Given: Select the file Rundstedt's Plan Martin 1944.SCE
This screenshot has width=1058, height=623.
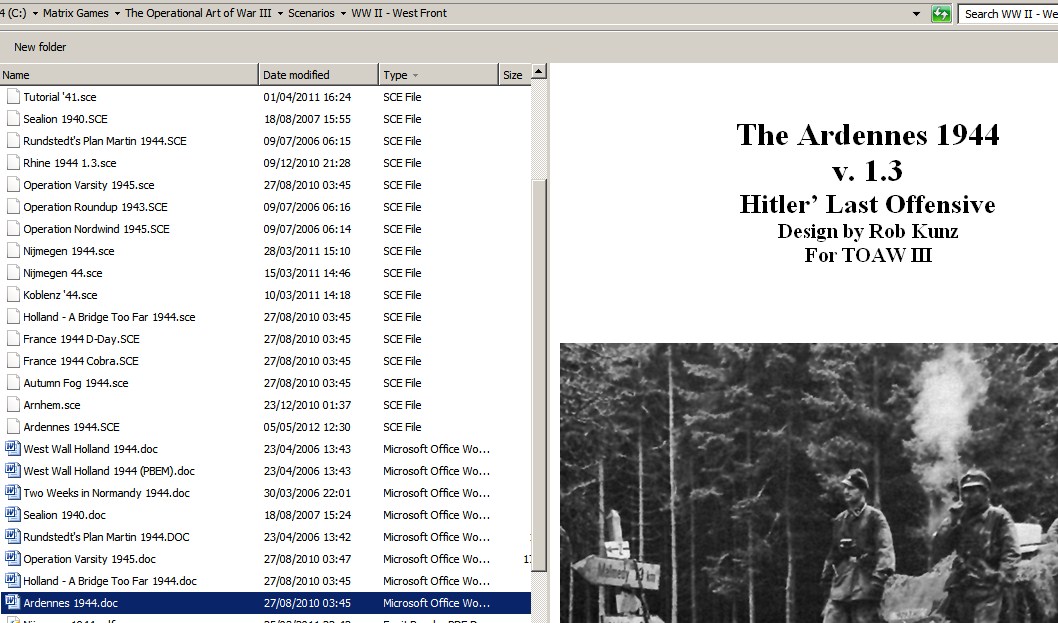Looking at the screenshot, I should 105,141.
